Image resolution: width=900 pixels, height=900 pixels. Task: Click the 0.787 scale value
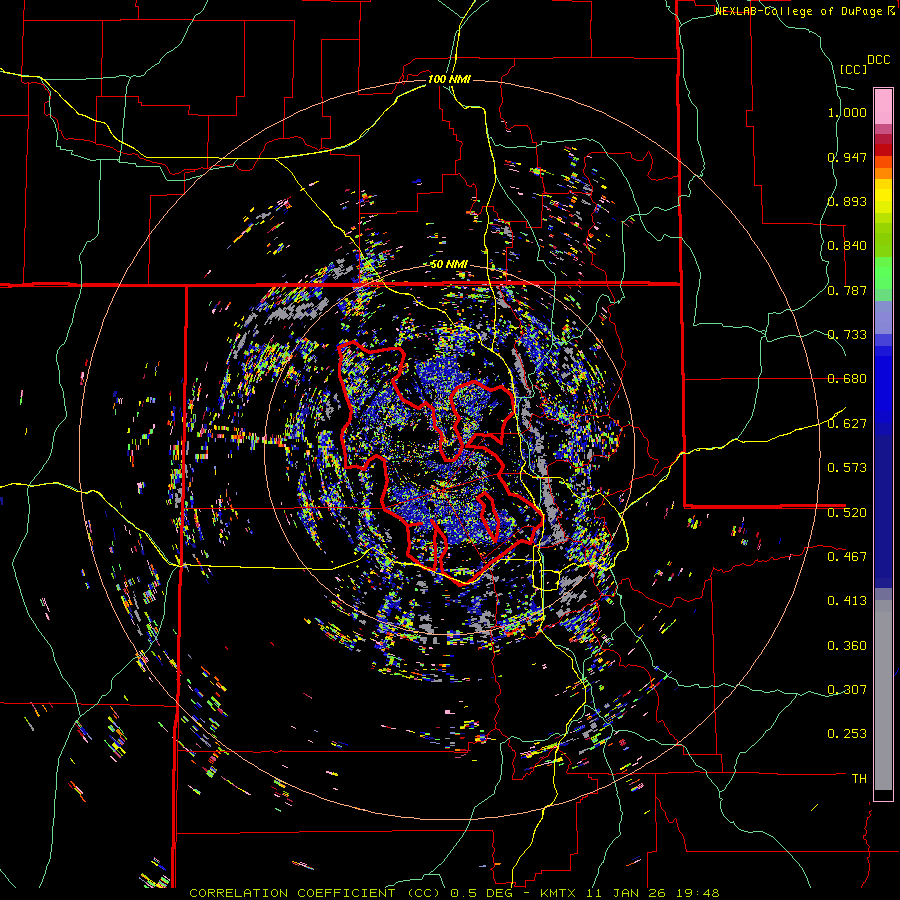pos(847,290)
